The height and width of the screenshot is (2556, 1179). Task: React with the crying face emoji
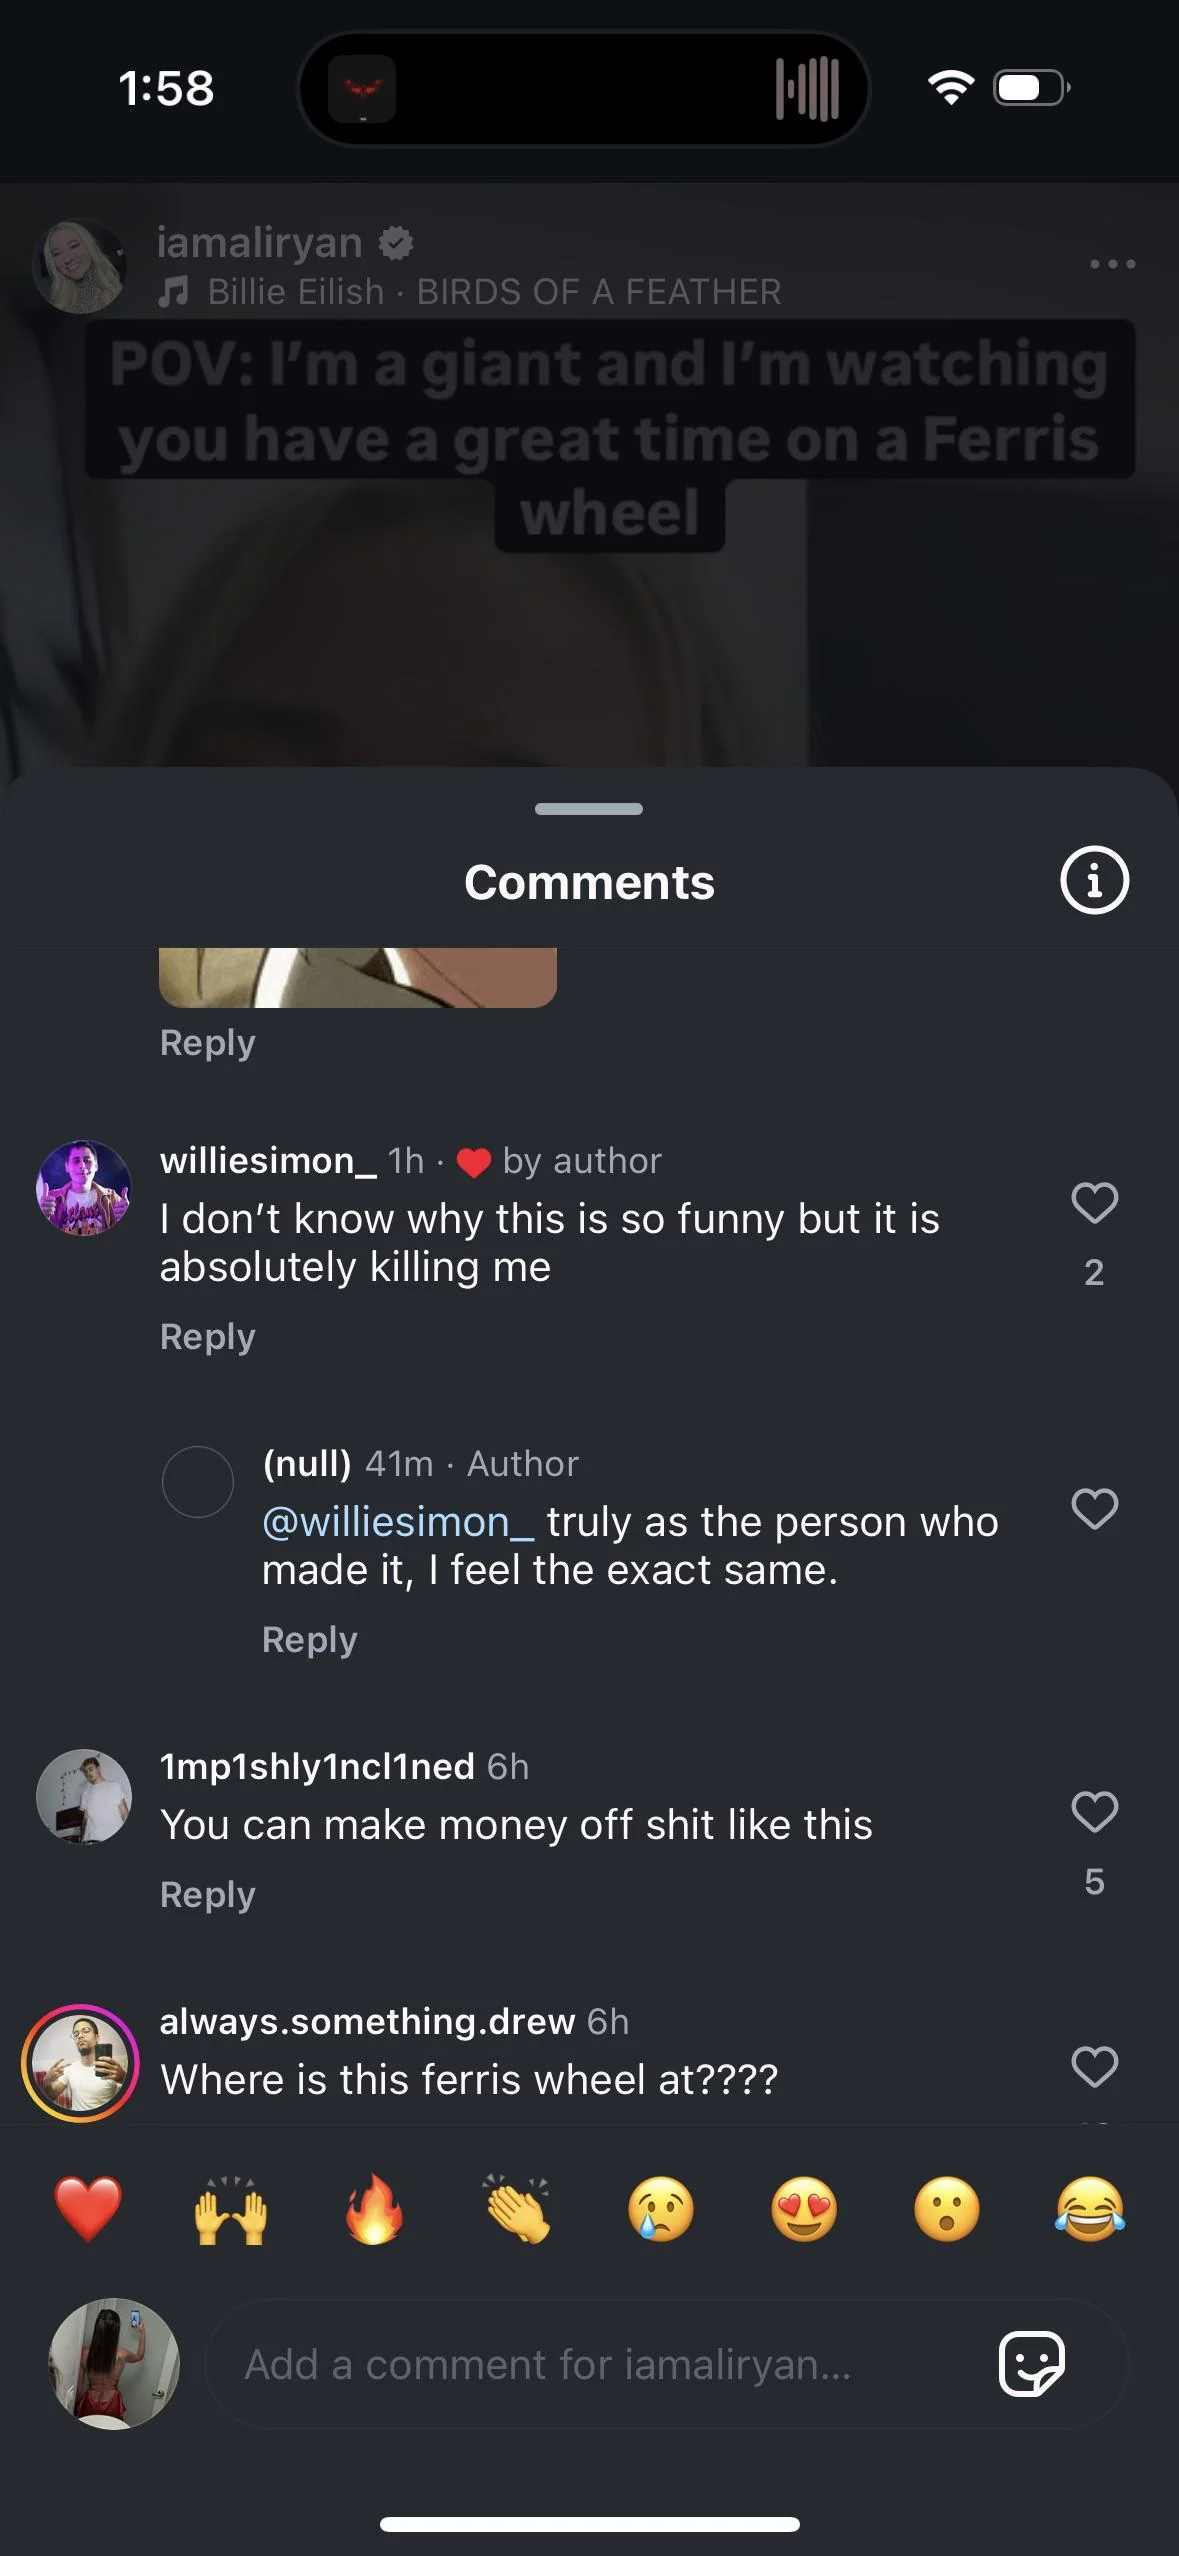[660, 2208]
